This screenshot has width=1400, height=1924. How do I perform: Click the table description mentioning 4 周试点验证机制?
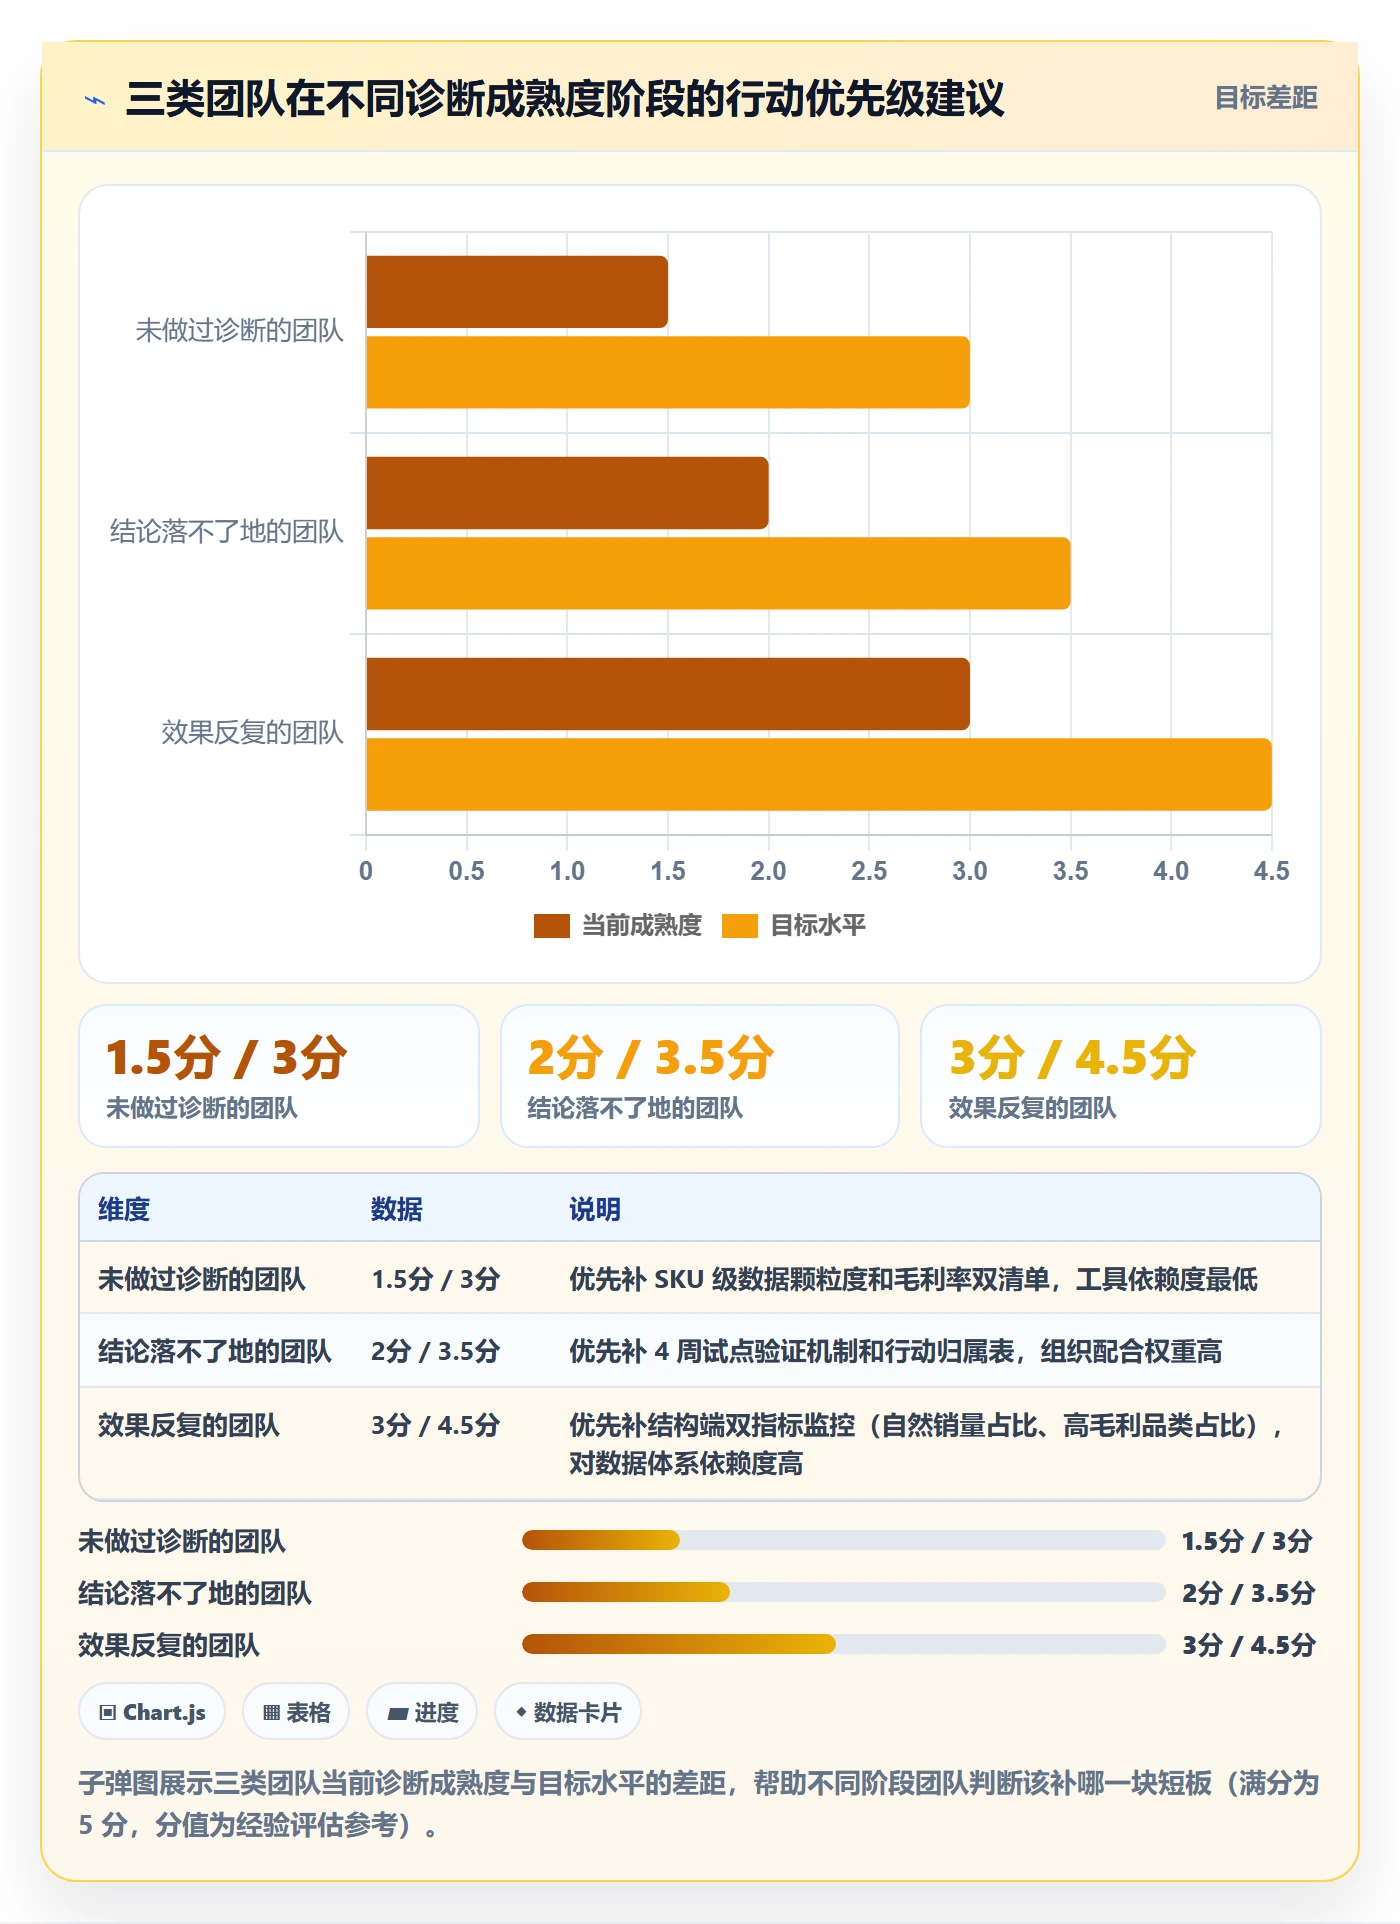895,1351
